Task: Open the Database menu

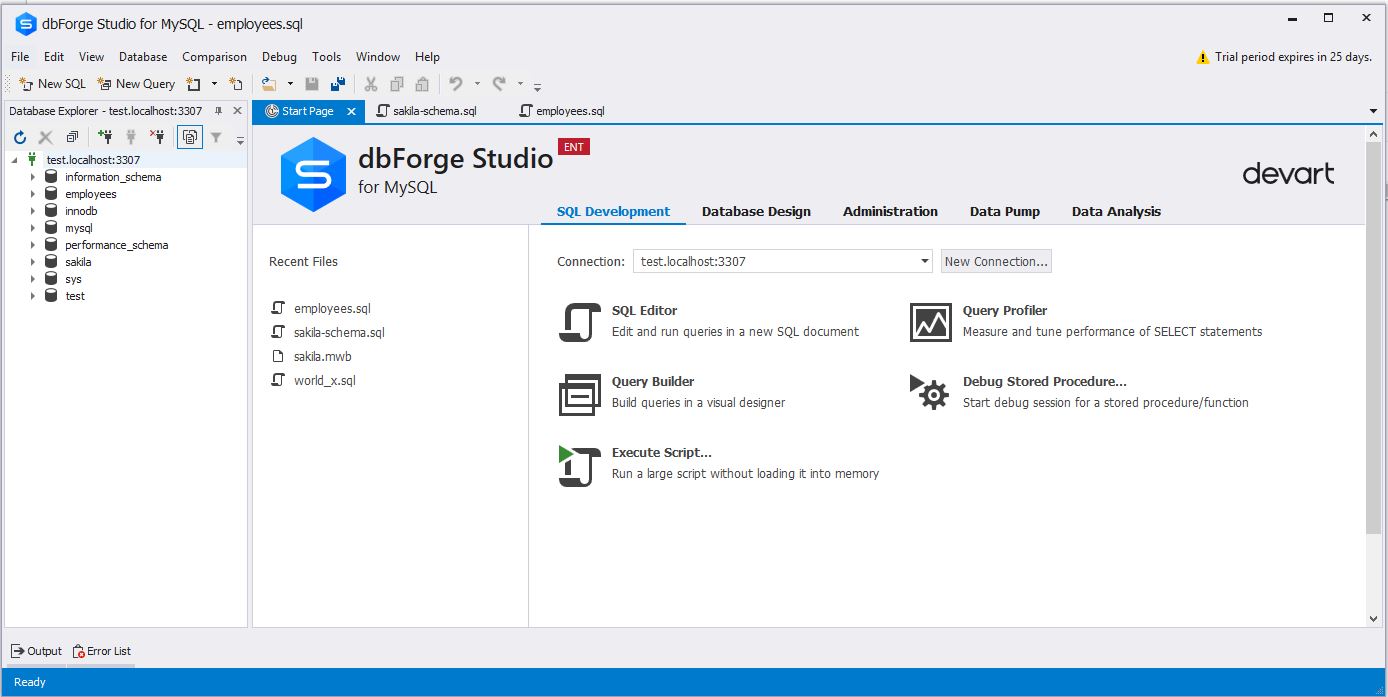Action: tap(143, 57)
